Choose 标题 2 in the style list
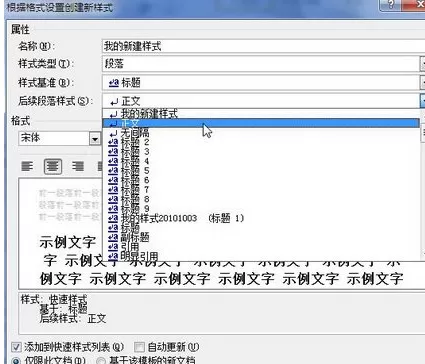This screenshot has height=364, width=425. (x=261, y=142)
